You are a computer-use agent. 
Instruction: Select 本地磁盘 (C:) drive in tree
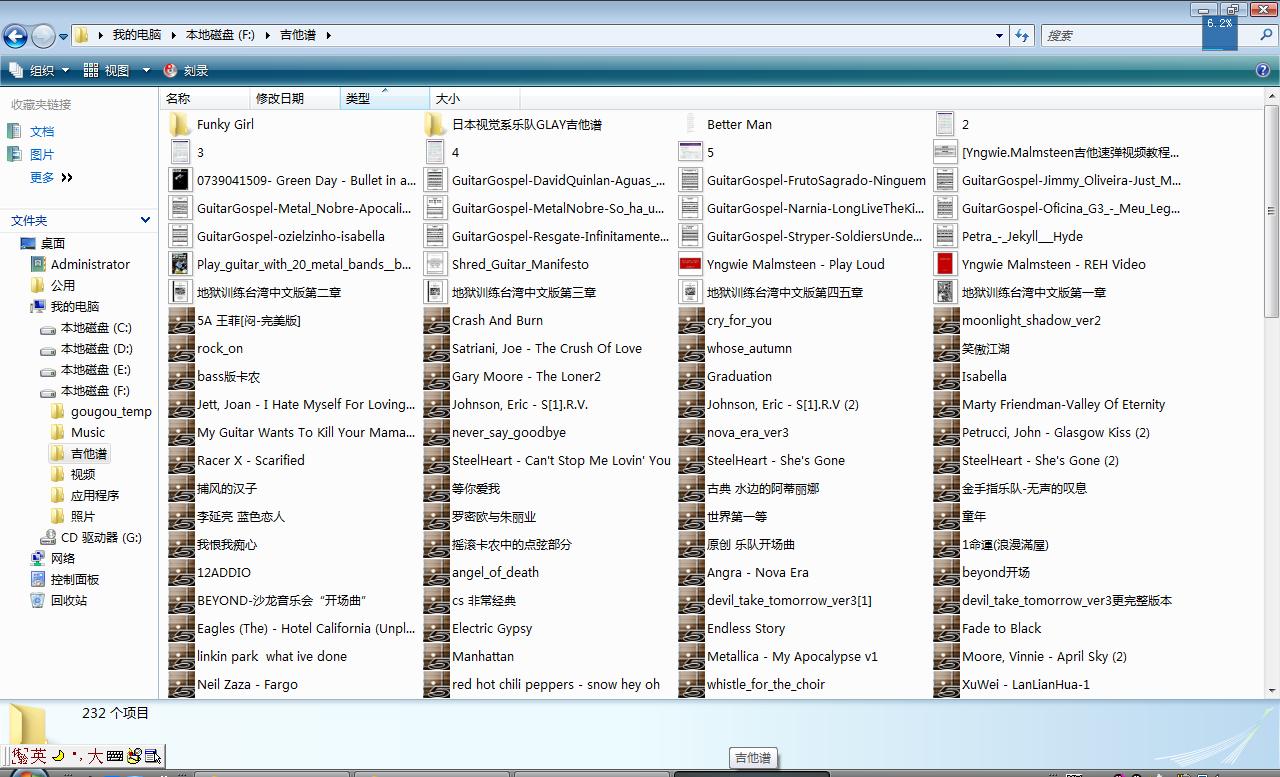(86, 327)
